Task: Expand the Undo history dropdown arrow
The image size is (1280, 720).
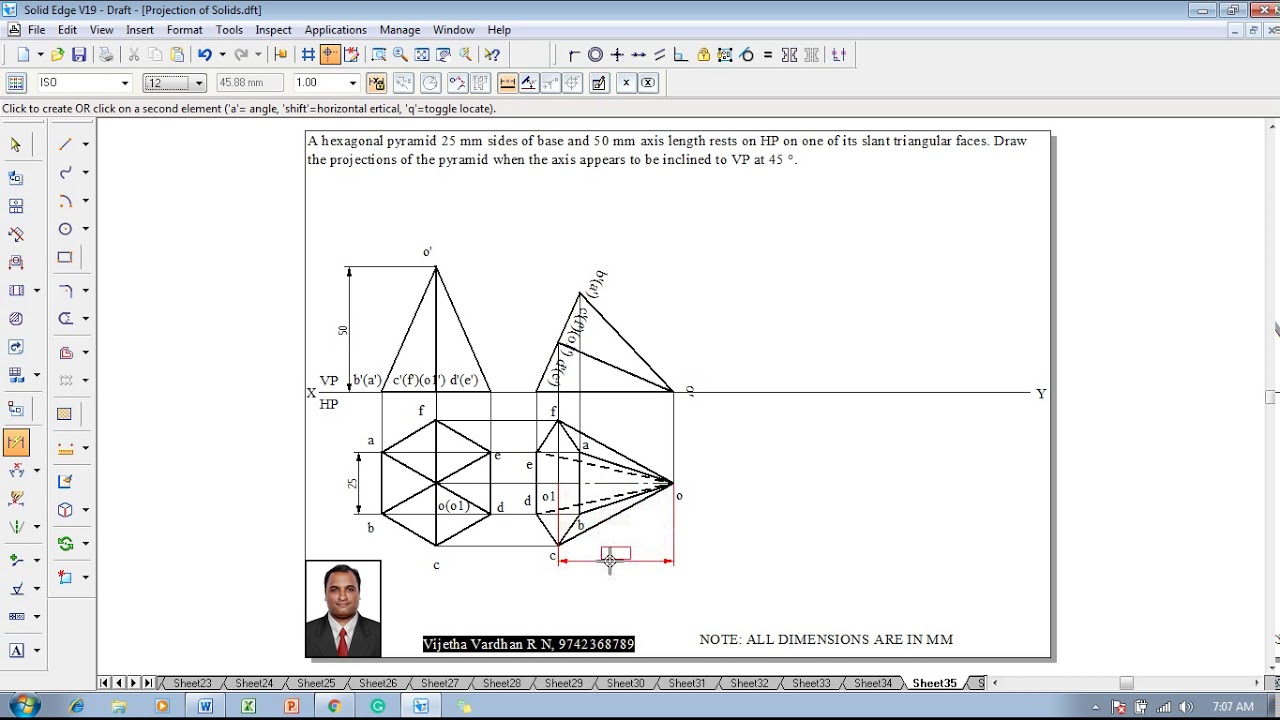Action: [x=222, y=55]
